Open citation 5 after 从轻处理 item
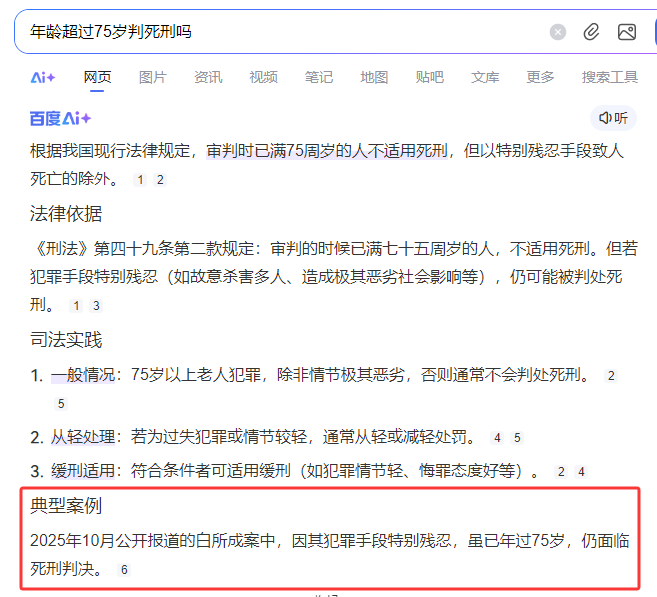Image resolution: width=657 pixels, height=597 pixels. [517, 438]
